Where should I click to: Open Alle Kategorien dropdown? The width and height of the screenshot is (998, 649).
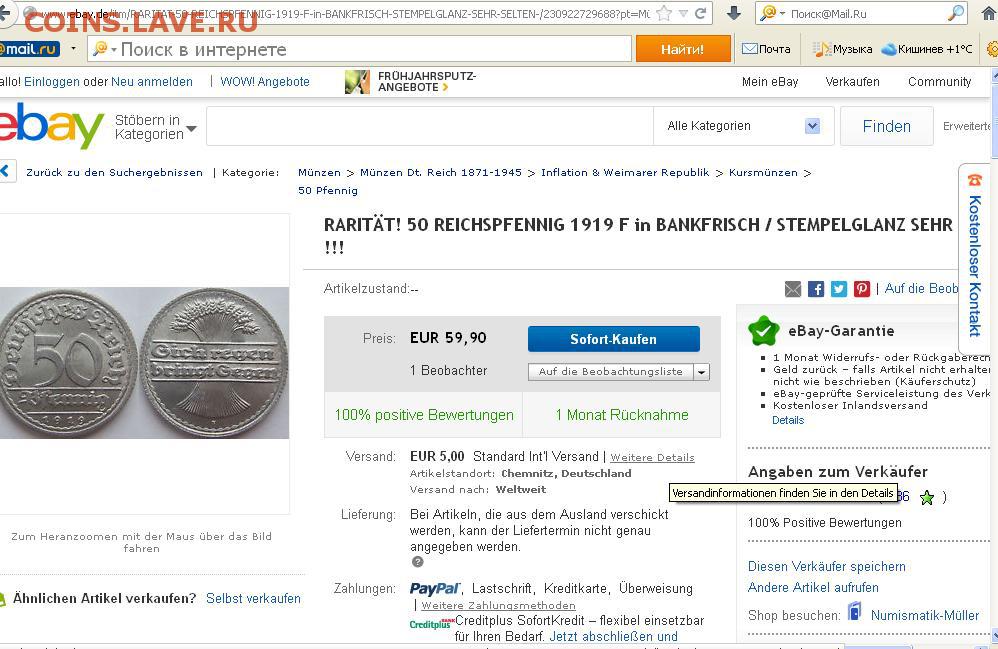coord(743,126)
